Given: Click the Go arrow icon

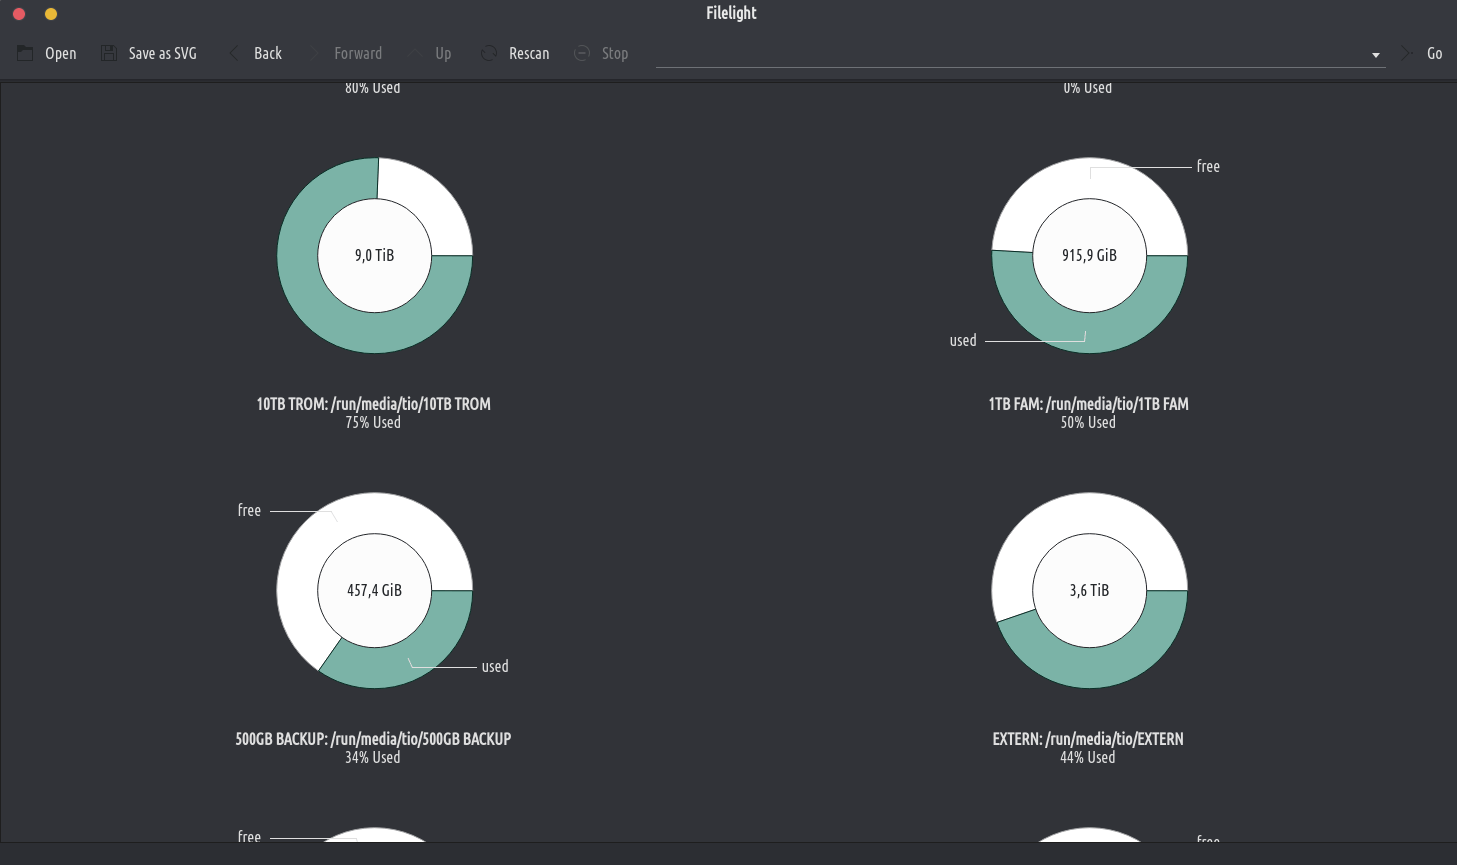Looking at the screenshot, I should pyautogui.click(x=1407, y=53).
